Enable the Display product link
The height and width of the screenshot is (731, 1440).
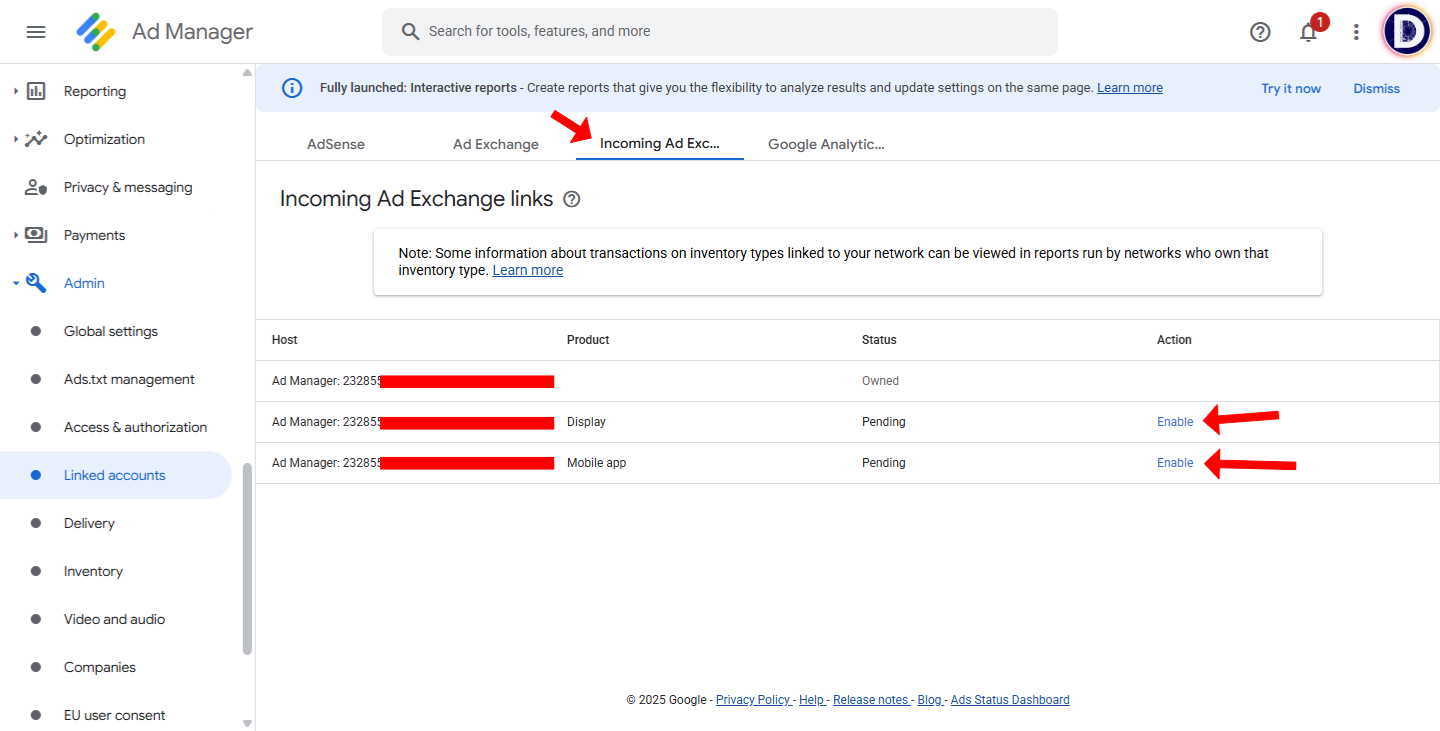tap(1175, 422)
